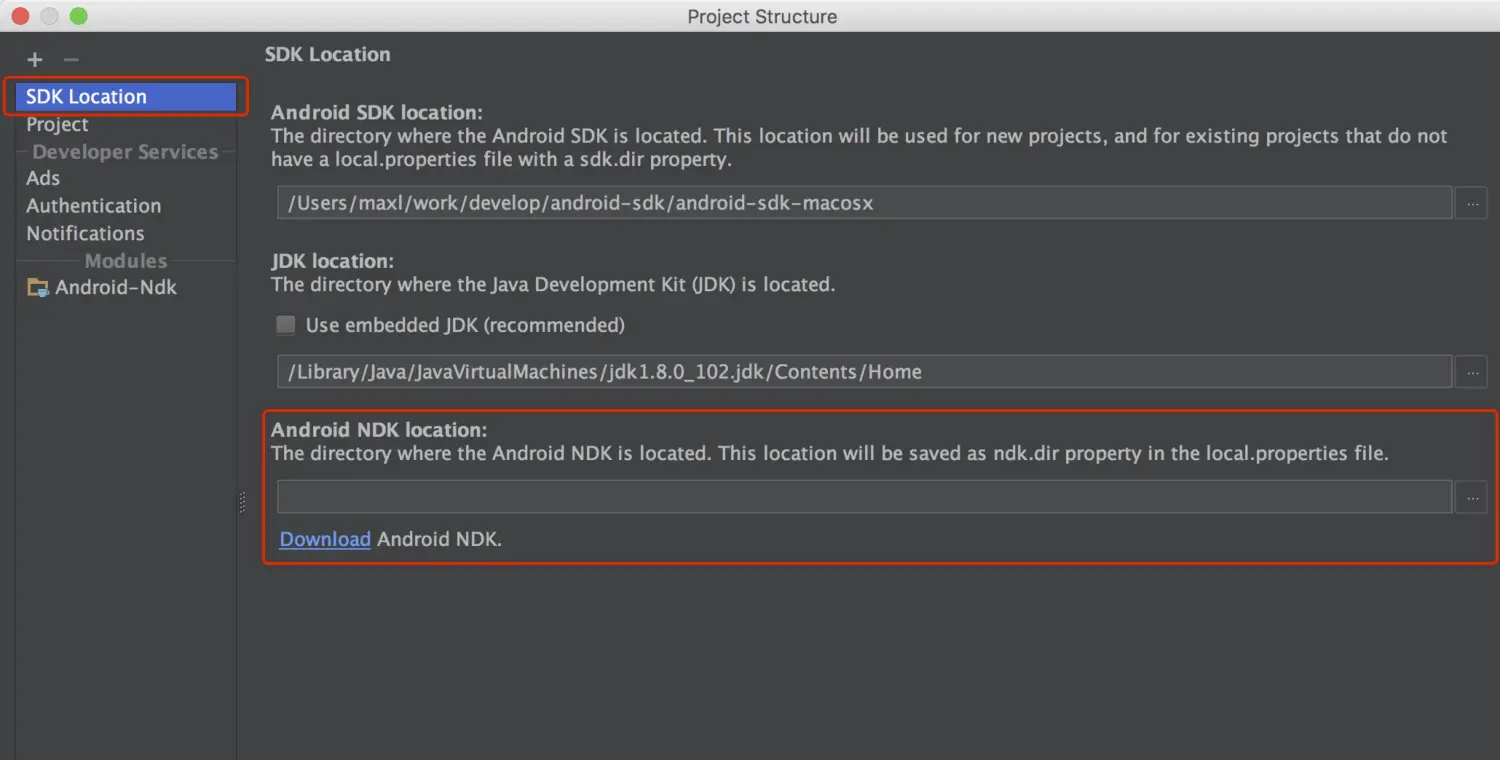The image size is (1500, 760).
Task: Click the plus icon to add module
Action: coord(35,60)
